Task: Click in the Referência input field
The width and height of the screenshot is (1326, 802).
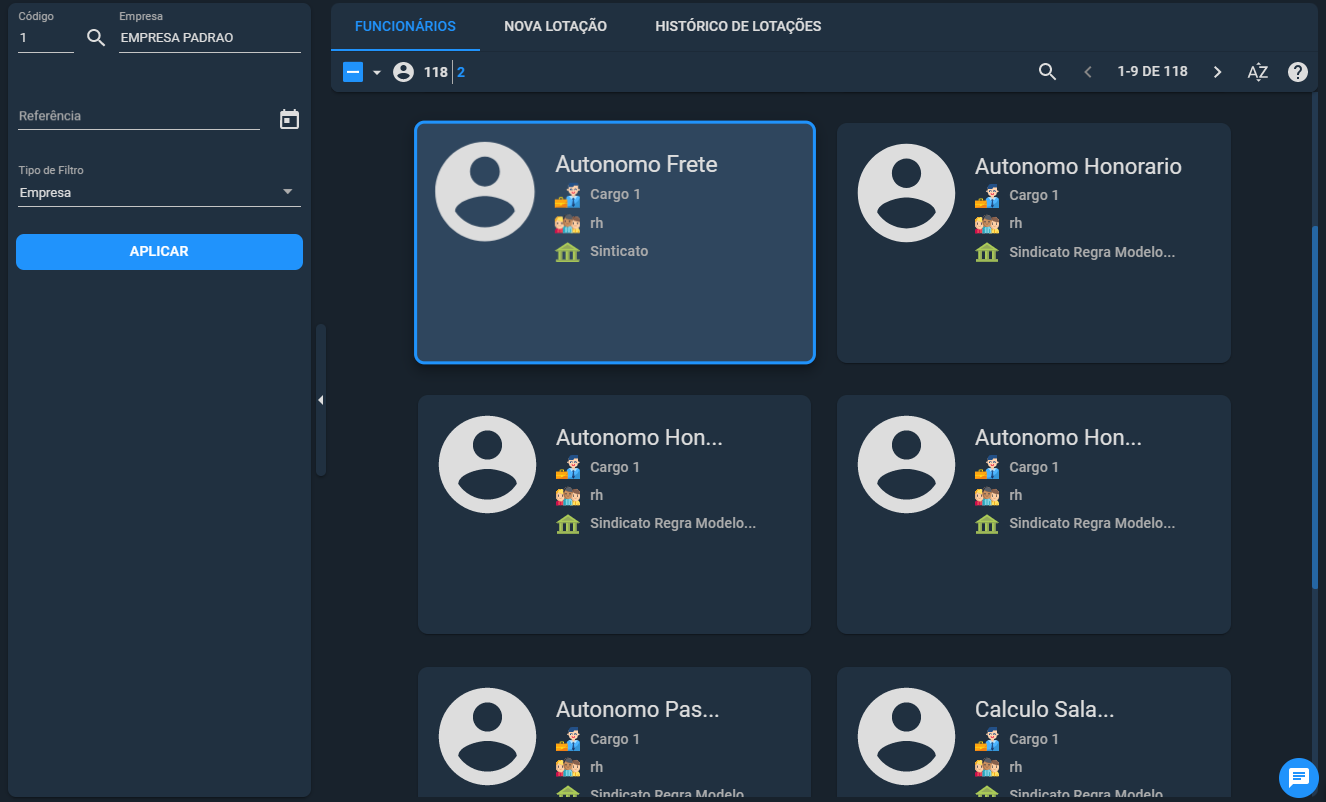Action: 139,117
